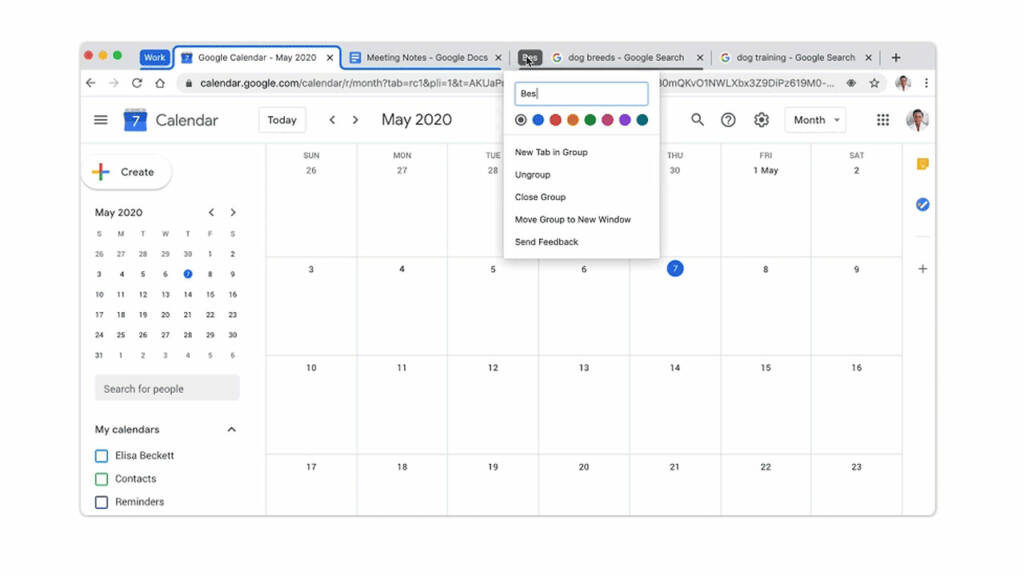The image size is (1024, 576).
Task: Click the Google Calendar logo icon
Action: point(135,120)
